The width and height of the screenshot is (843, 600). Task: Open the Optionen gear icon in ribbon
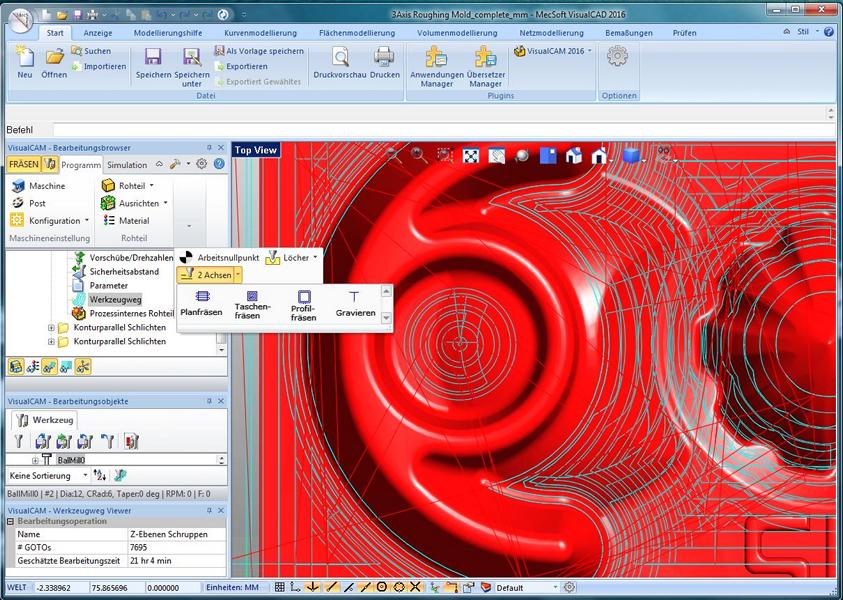pos(617,56)
